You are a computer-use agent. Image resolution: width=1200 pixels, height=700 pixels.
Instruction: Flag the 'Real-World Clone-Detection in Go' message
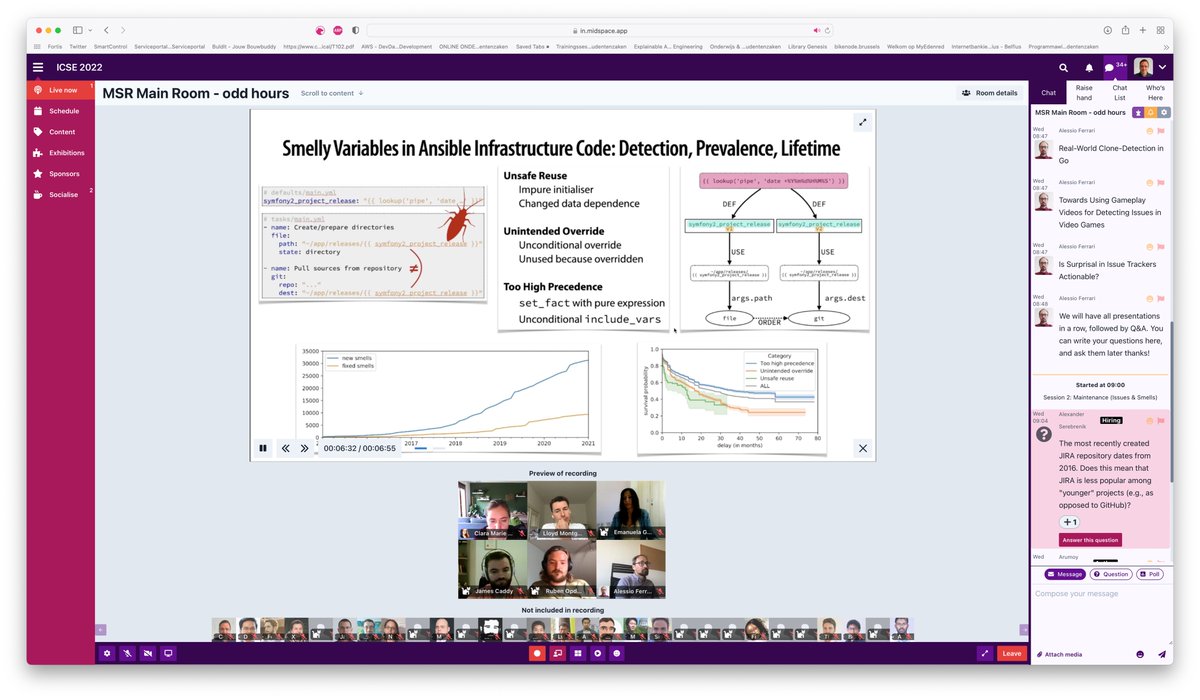[x=1162, y=131]
